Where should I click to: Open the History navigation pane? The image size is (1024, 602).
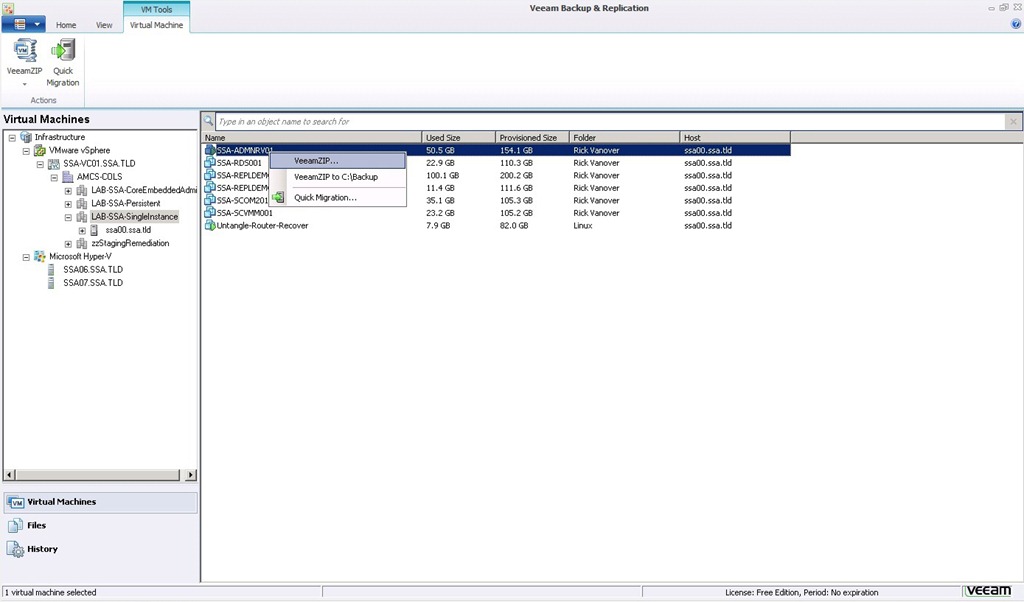(x=101, y=549)
